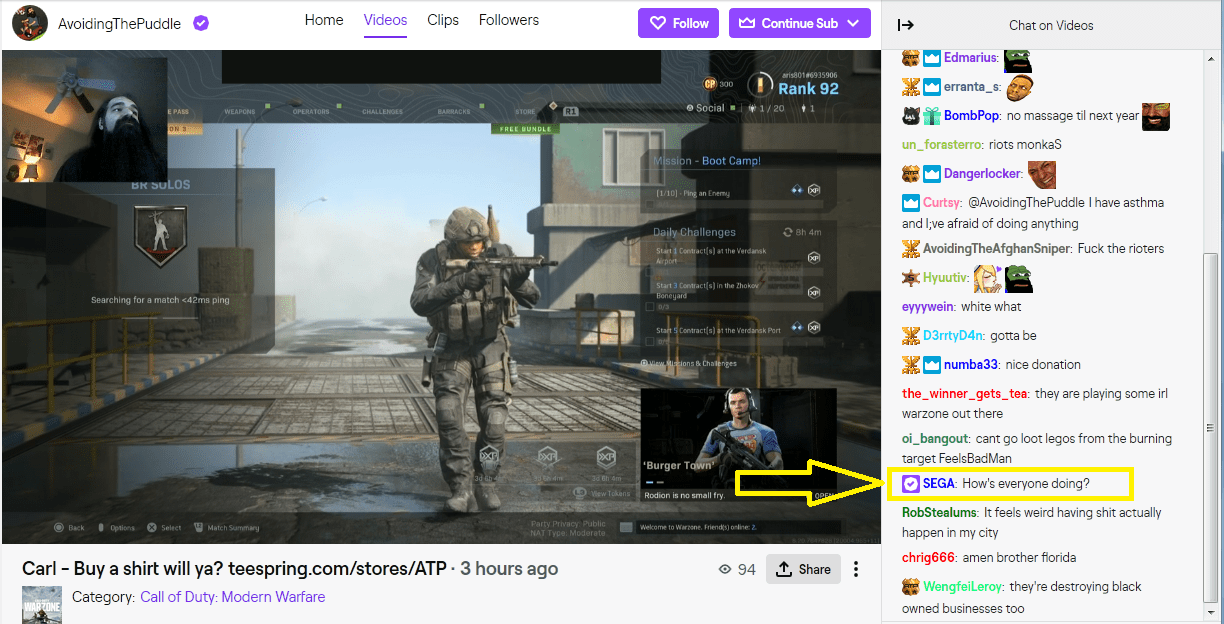This screenshot has height=624, width=1224.
Task: Click the subscriber badge beside AvoidingTheAfghanSniper
Action: 911,249
